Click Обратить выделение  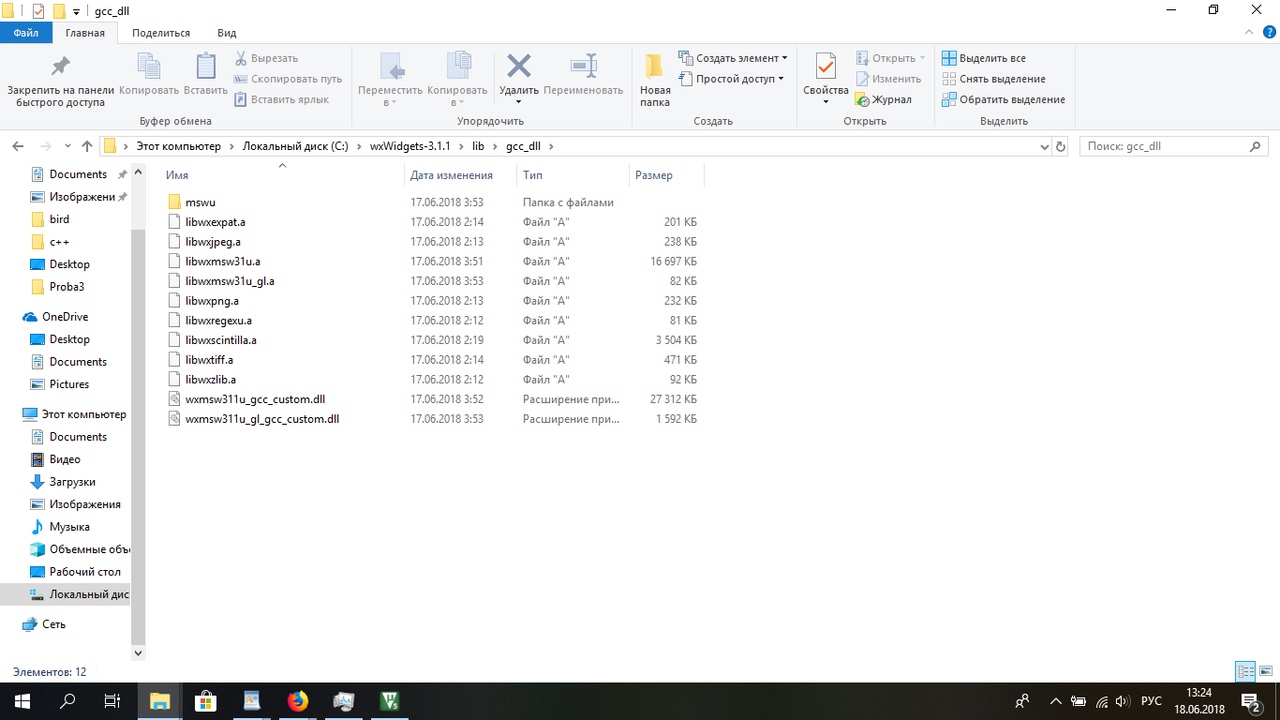1004,99
